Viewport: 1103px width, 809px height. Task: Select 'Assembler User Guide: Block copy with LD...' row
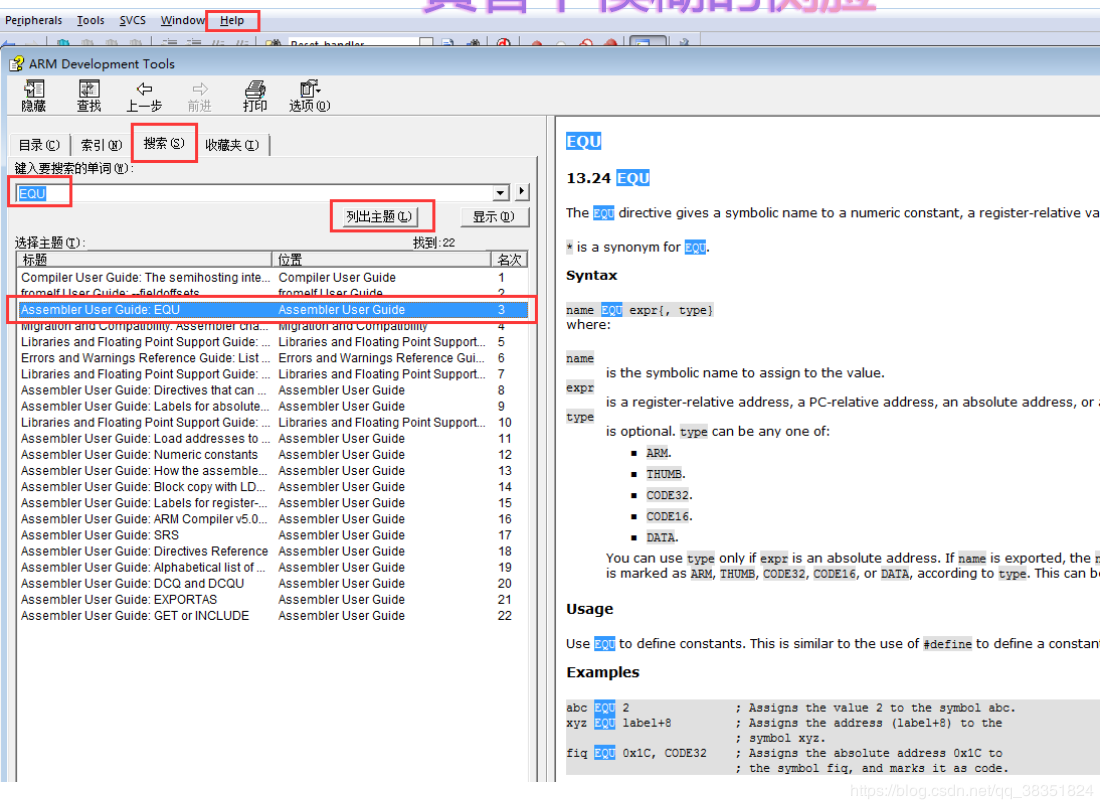(273, 487)
